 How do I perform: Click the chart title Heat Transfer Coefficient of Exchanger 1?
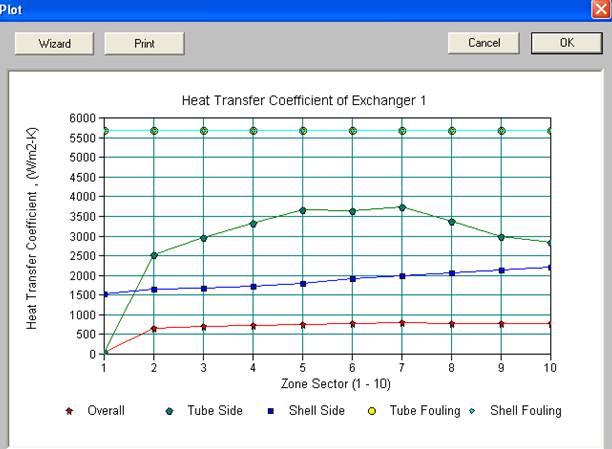304,100
